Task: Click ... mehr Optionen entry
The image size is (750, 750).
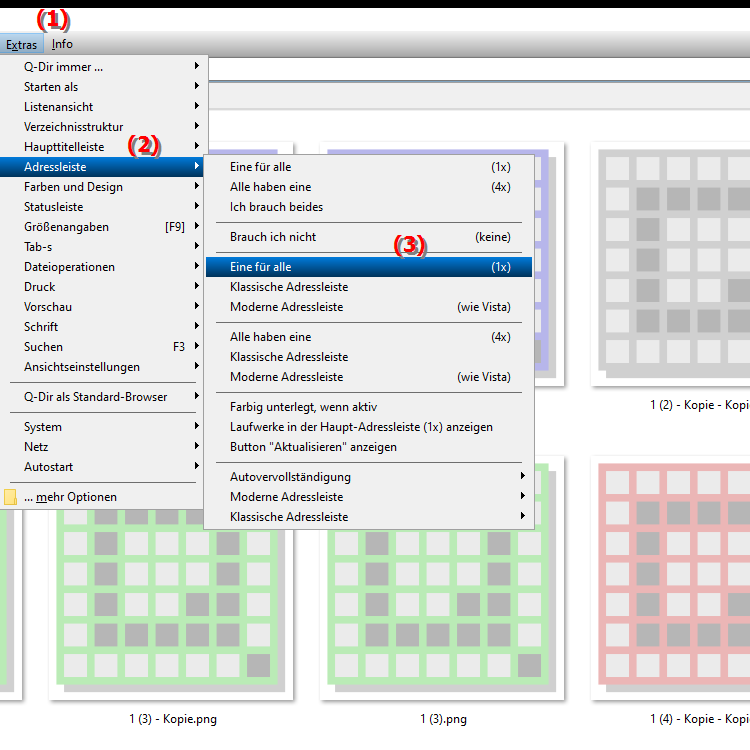Action: 103,497
